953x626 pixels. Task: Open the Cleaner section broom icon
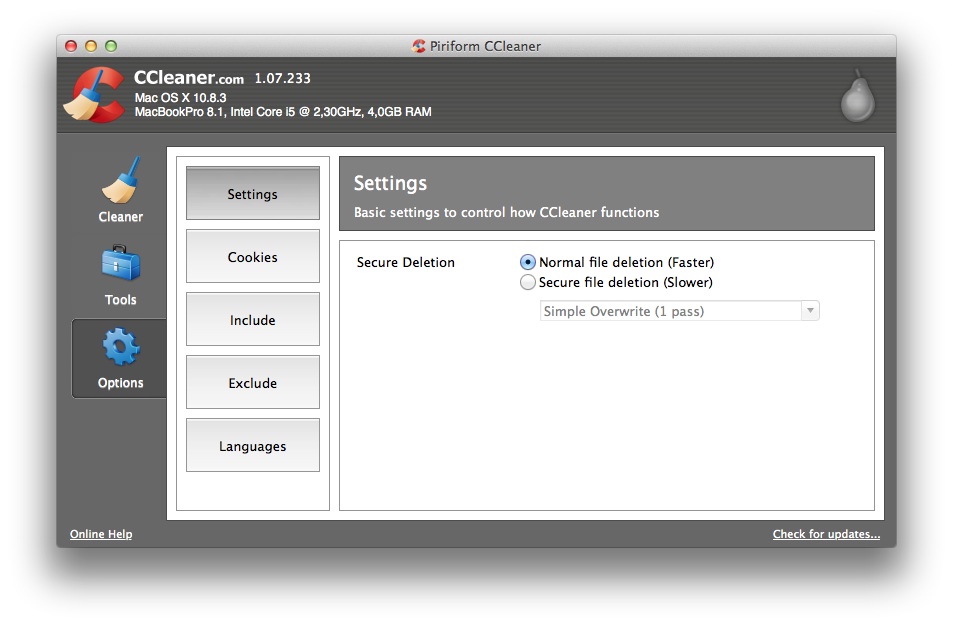120,181
